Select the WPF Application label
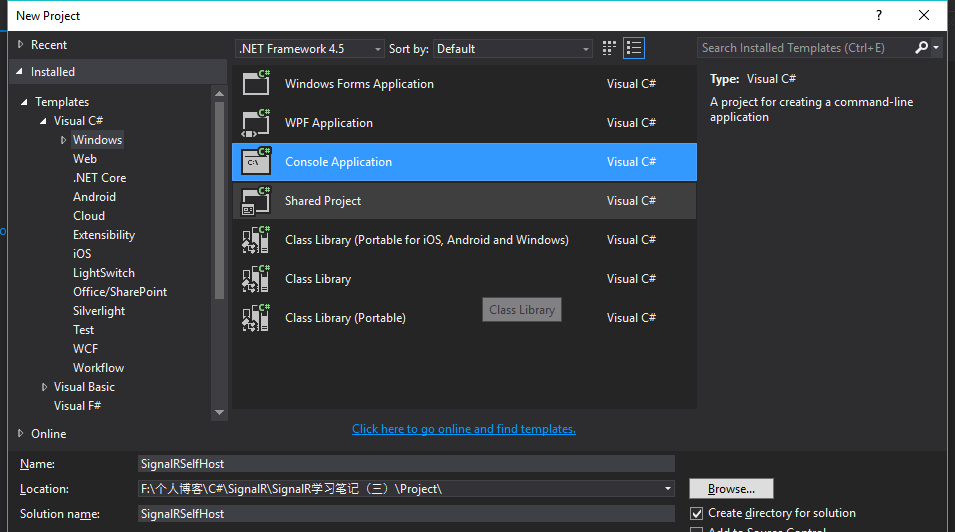955x532 pixels. click(329, 122)
